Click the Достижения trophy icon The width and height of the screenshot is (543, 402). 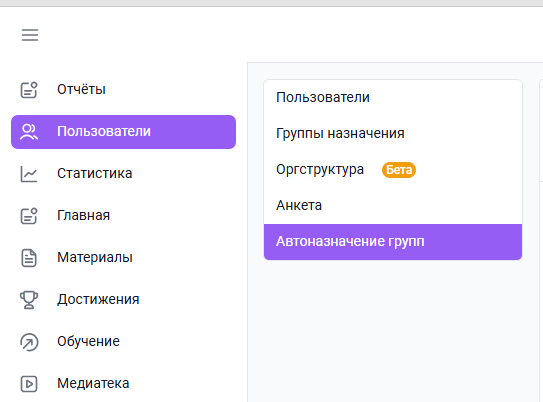click(29, 300)
